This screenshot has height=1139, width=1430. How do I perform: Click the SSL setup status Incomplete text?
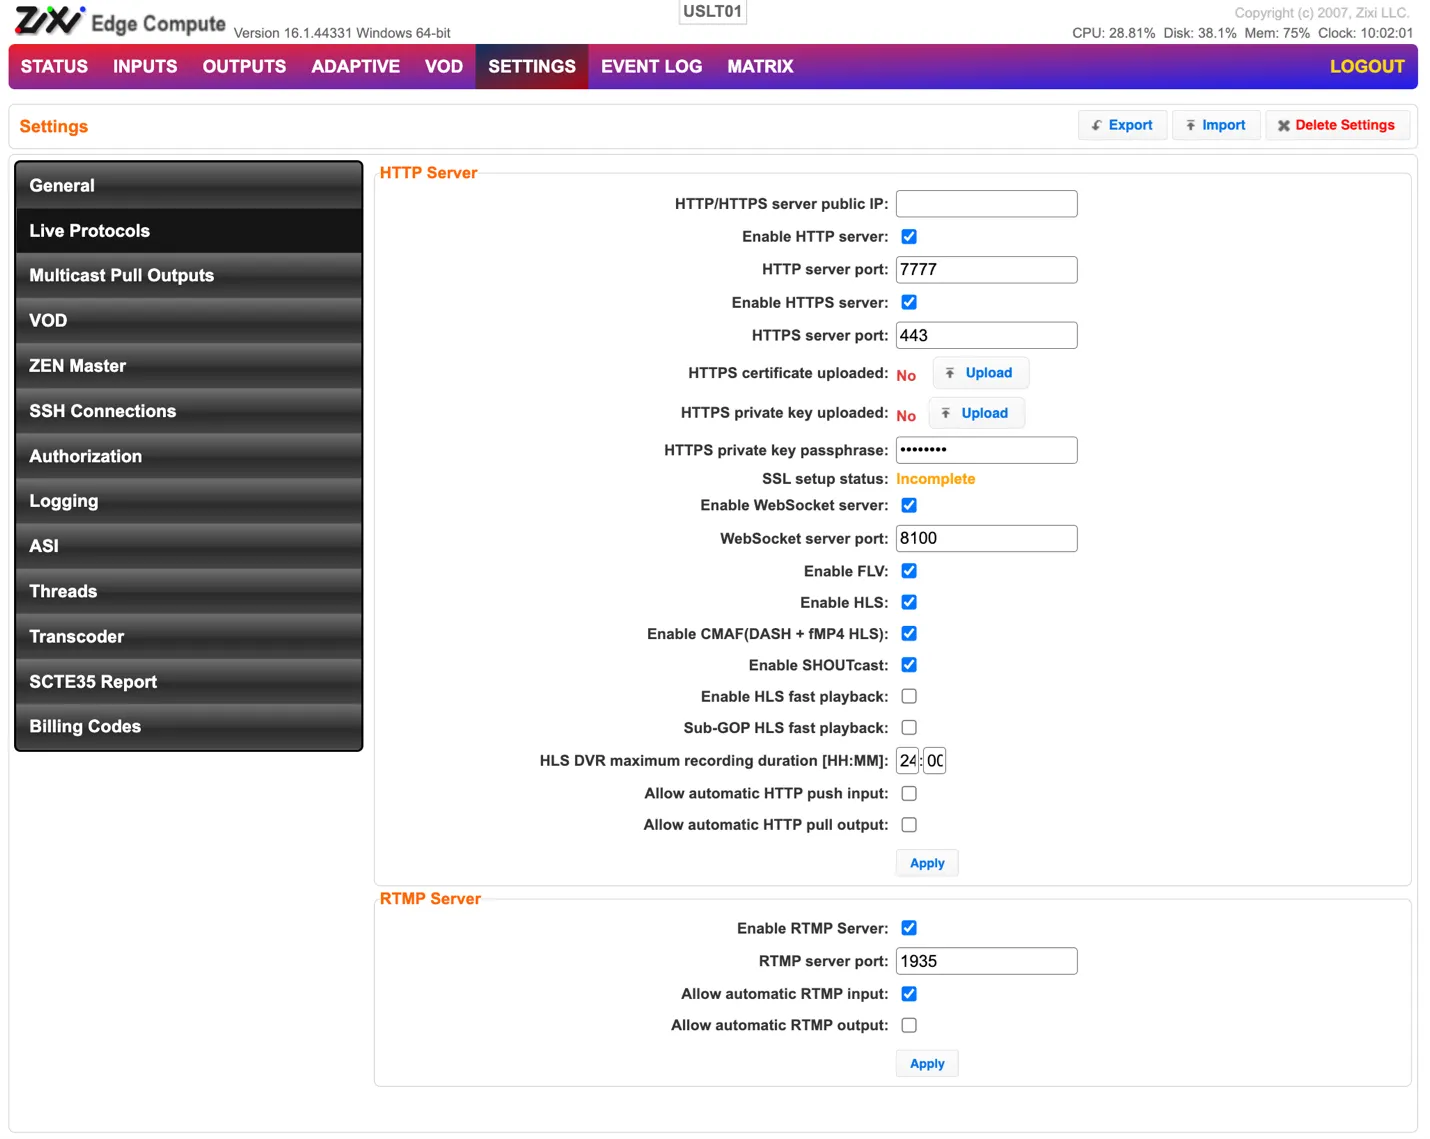pyautogui.click(x=935, y=479)
